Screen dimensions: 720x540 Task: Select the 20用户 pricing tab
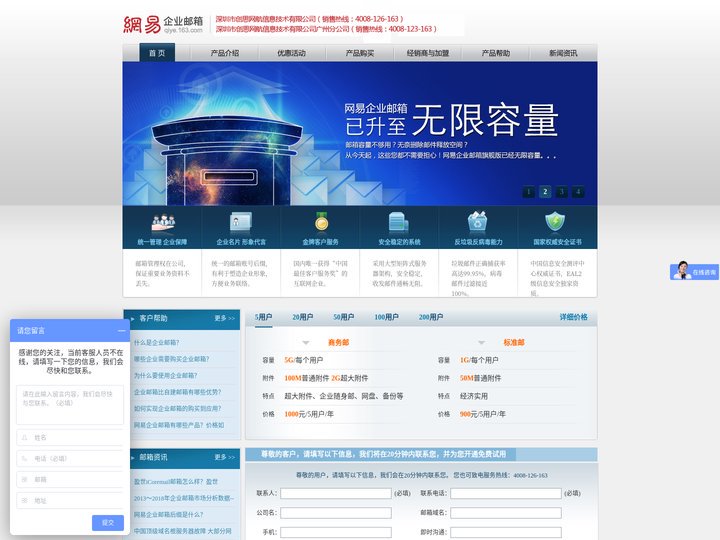pos(303,317)
